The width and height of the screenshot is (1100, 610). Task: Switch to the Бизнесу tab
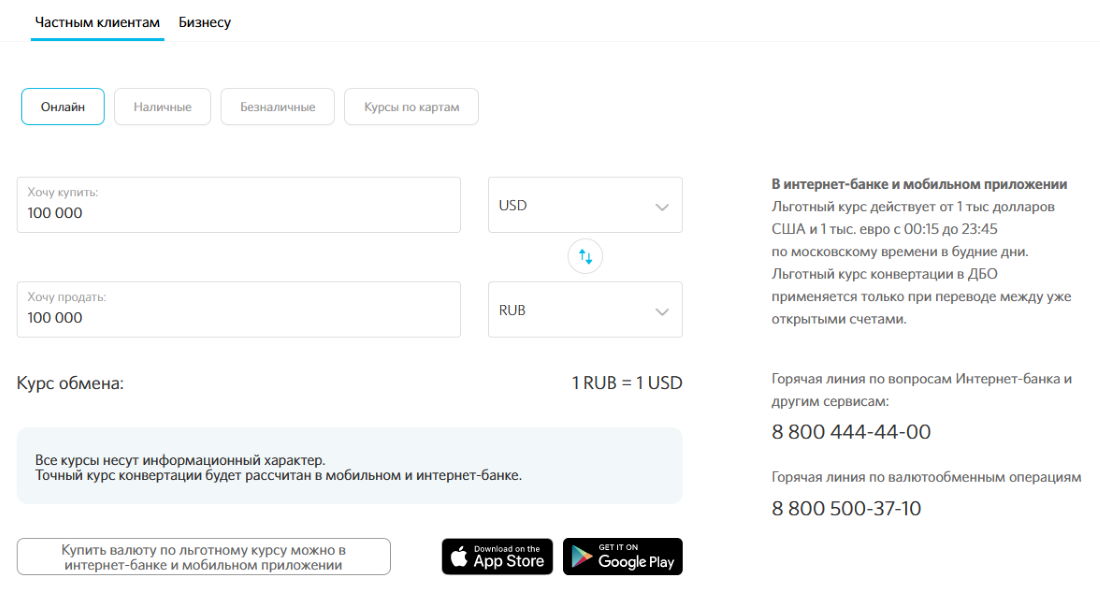[204, 22]
